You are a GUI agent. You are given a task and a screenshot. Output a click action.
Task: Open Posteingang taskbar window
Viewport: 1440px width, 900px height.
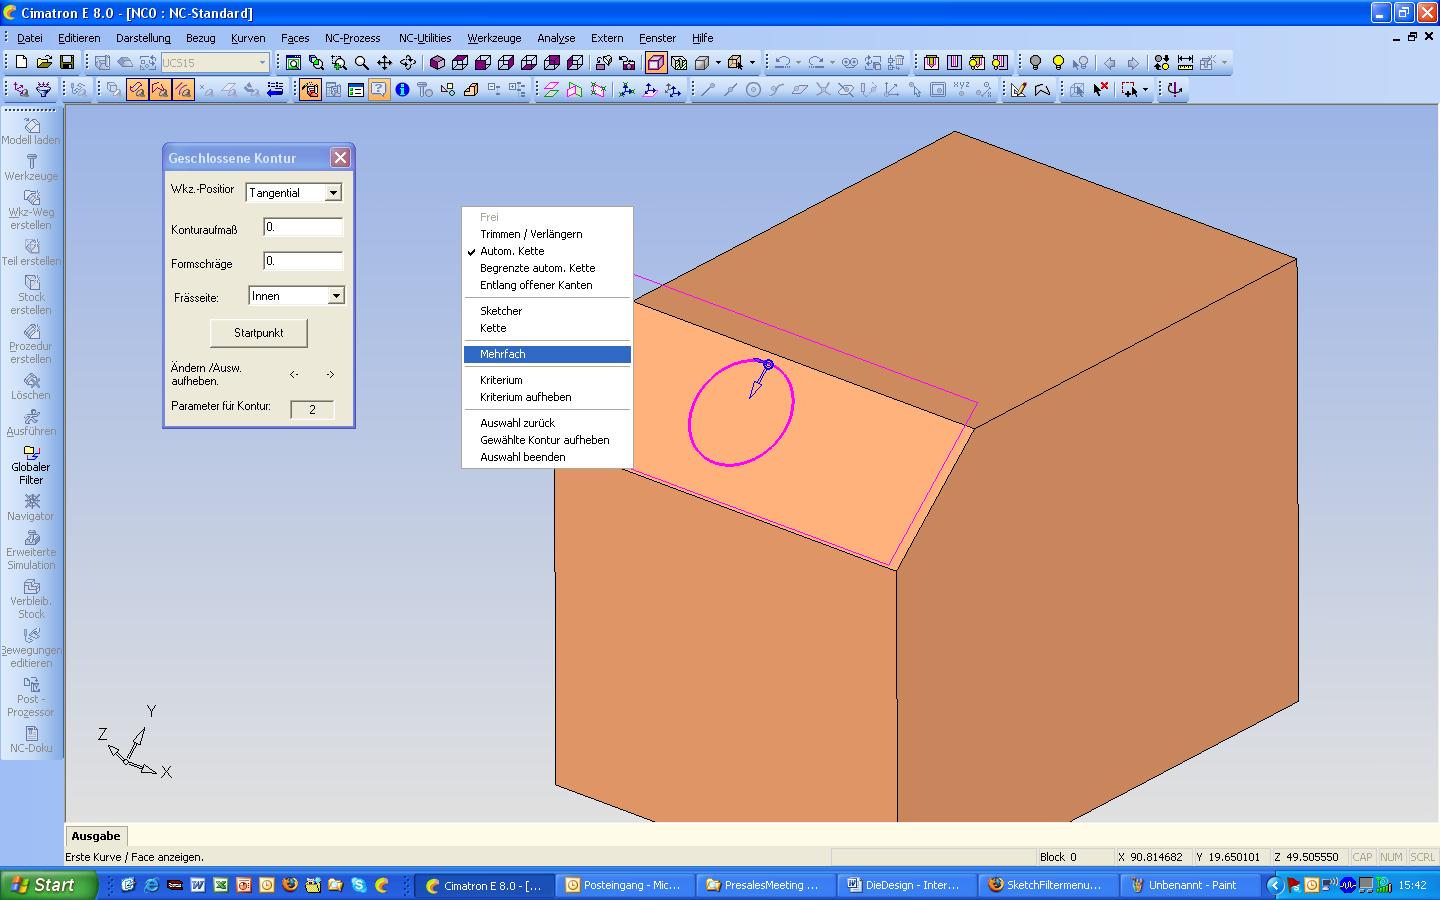623,885
